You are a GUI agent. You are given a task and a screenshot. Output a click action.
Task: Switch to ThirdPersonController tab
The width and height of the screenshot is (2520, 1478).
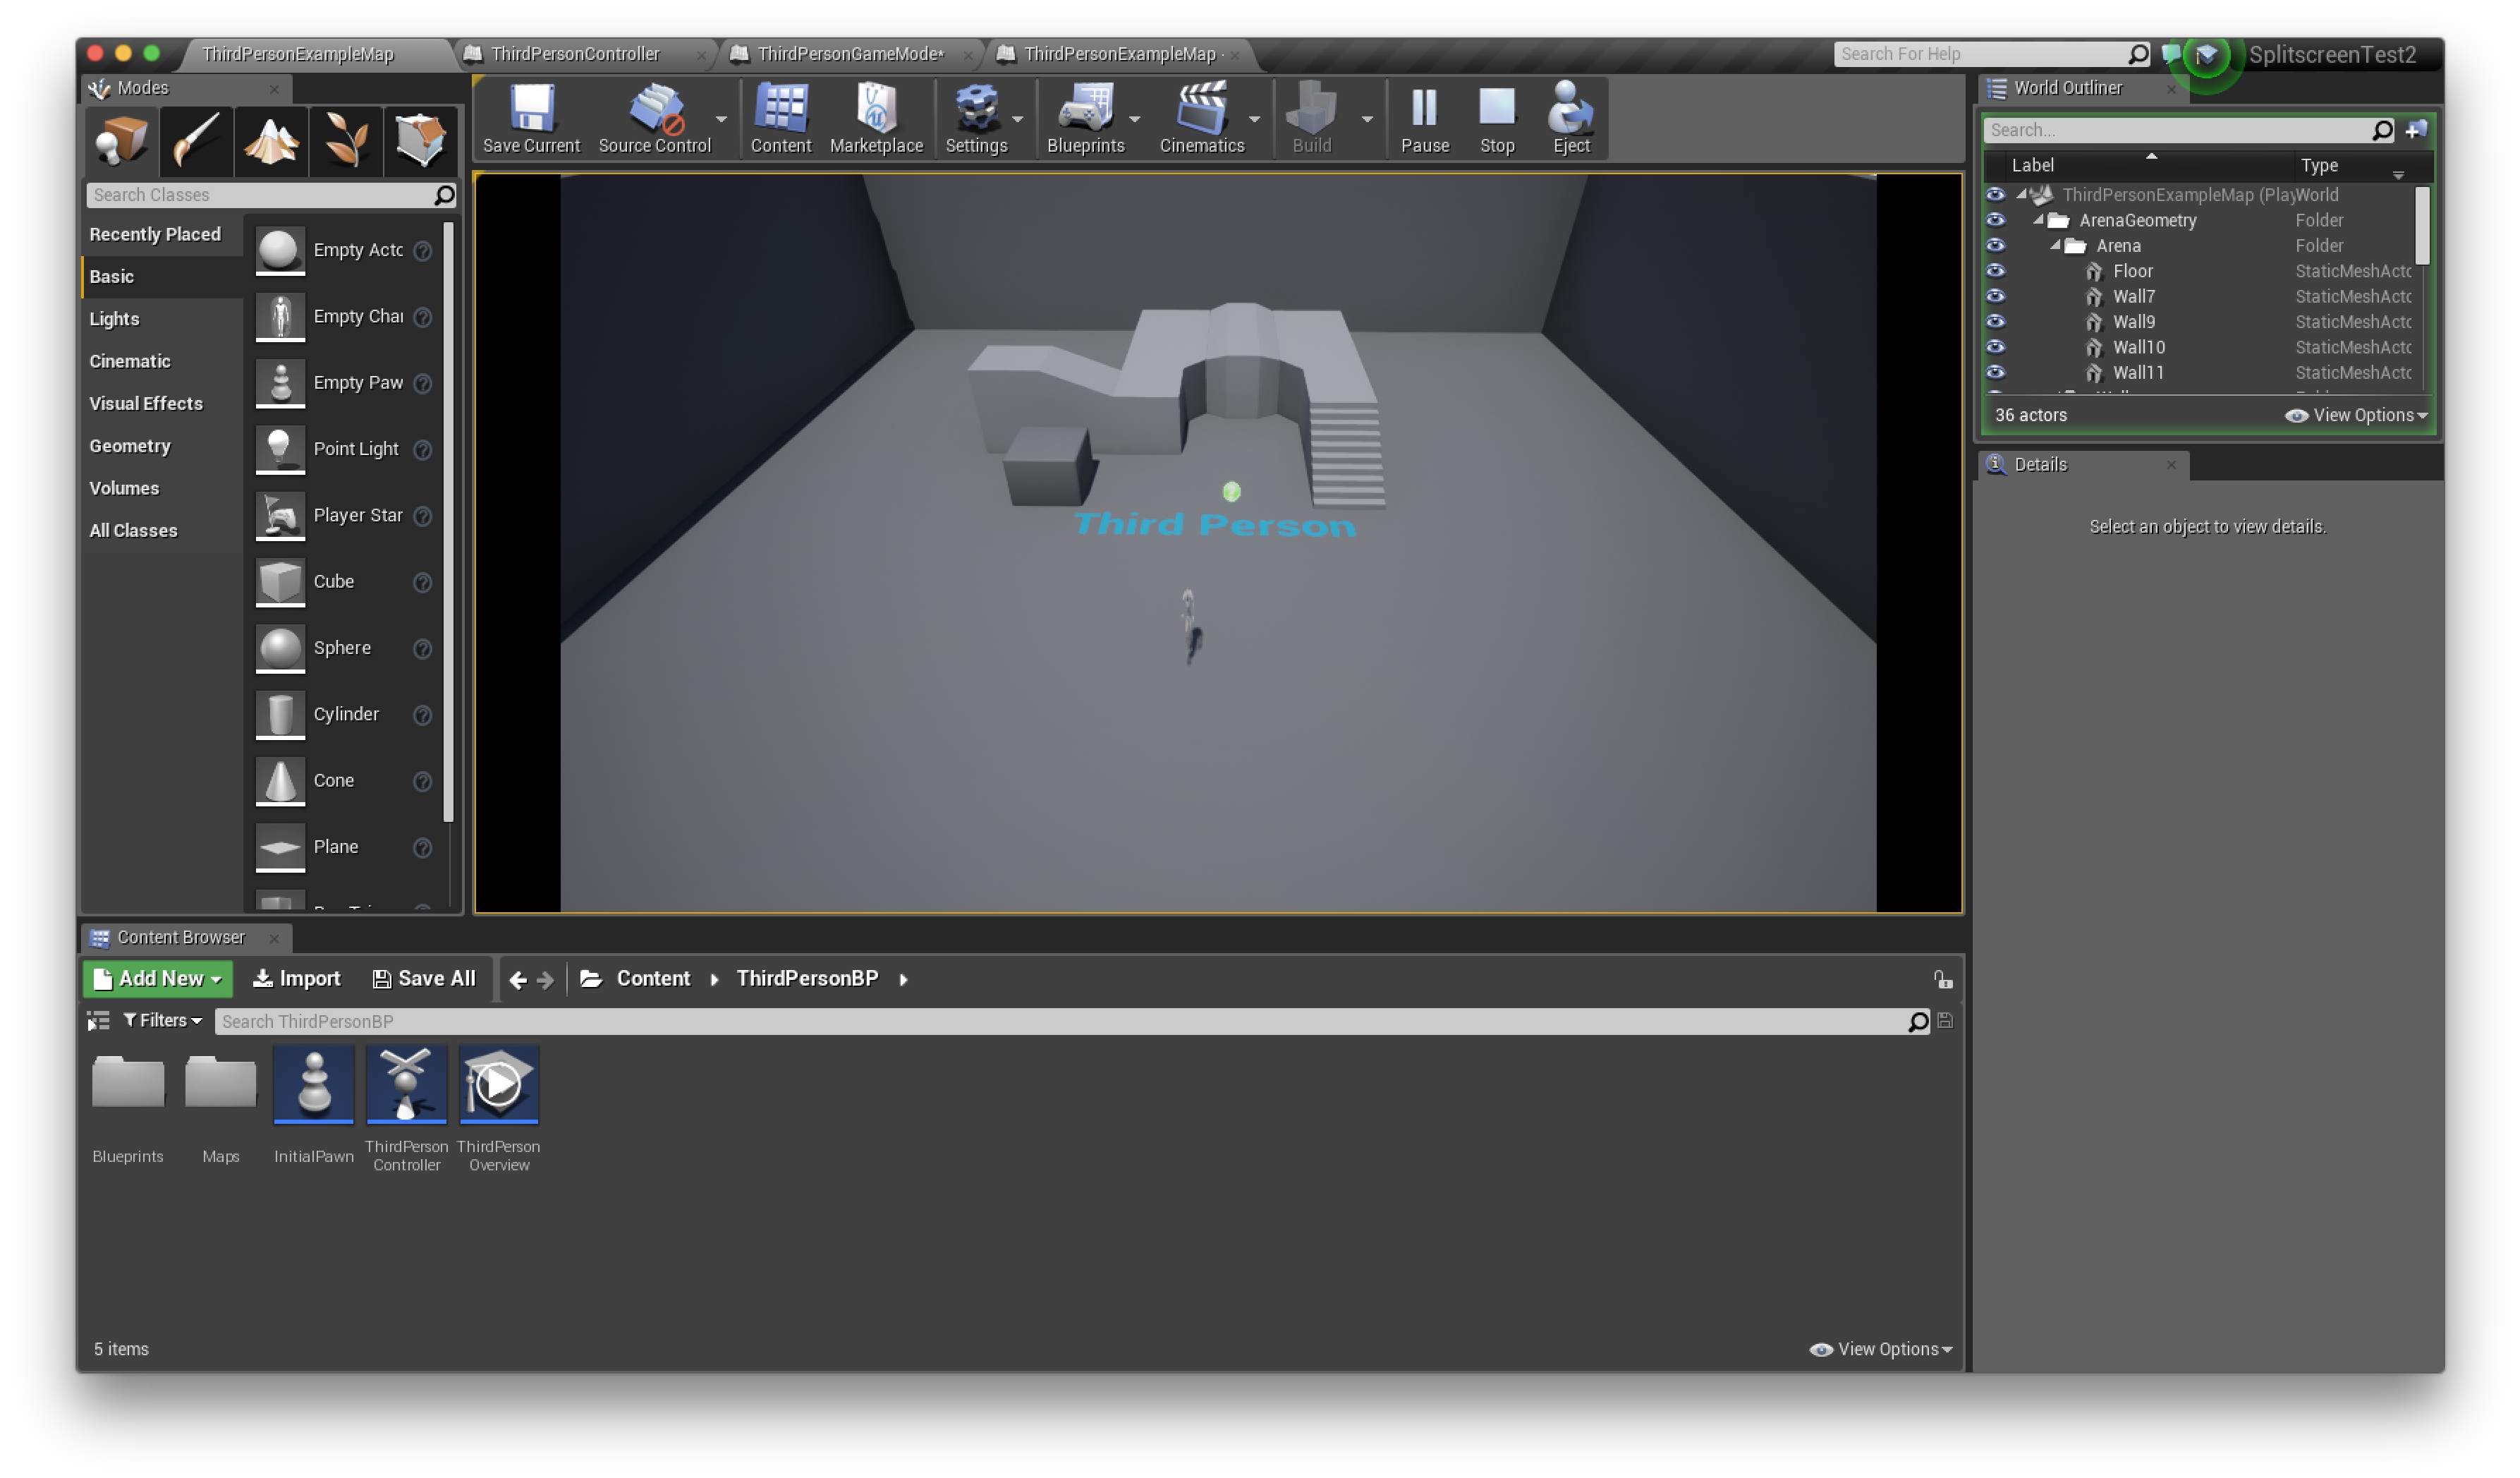point(576,54)
